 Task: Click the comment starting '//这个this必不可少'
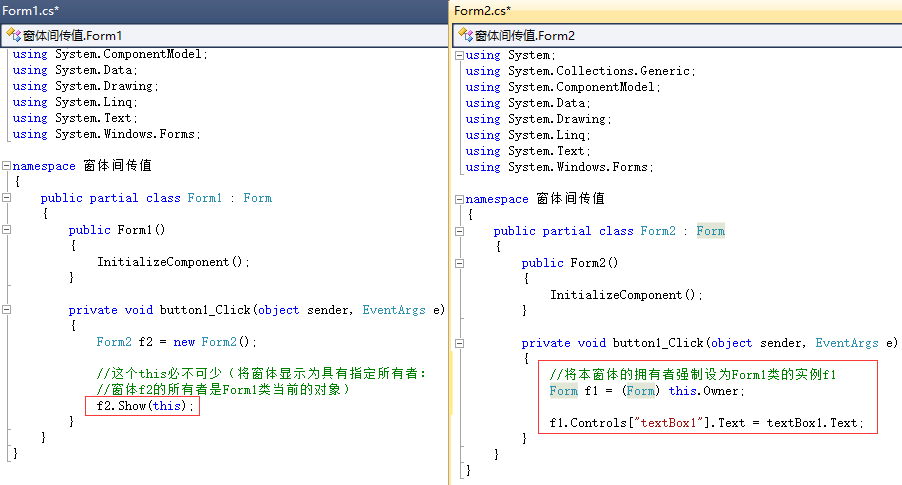tap(261, 373)
